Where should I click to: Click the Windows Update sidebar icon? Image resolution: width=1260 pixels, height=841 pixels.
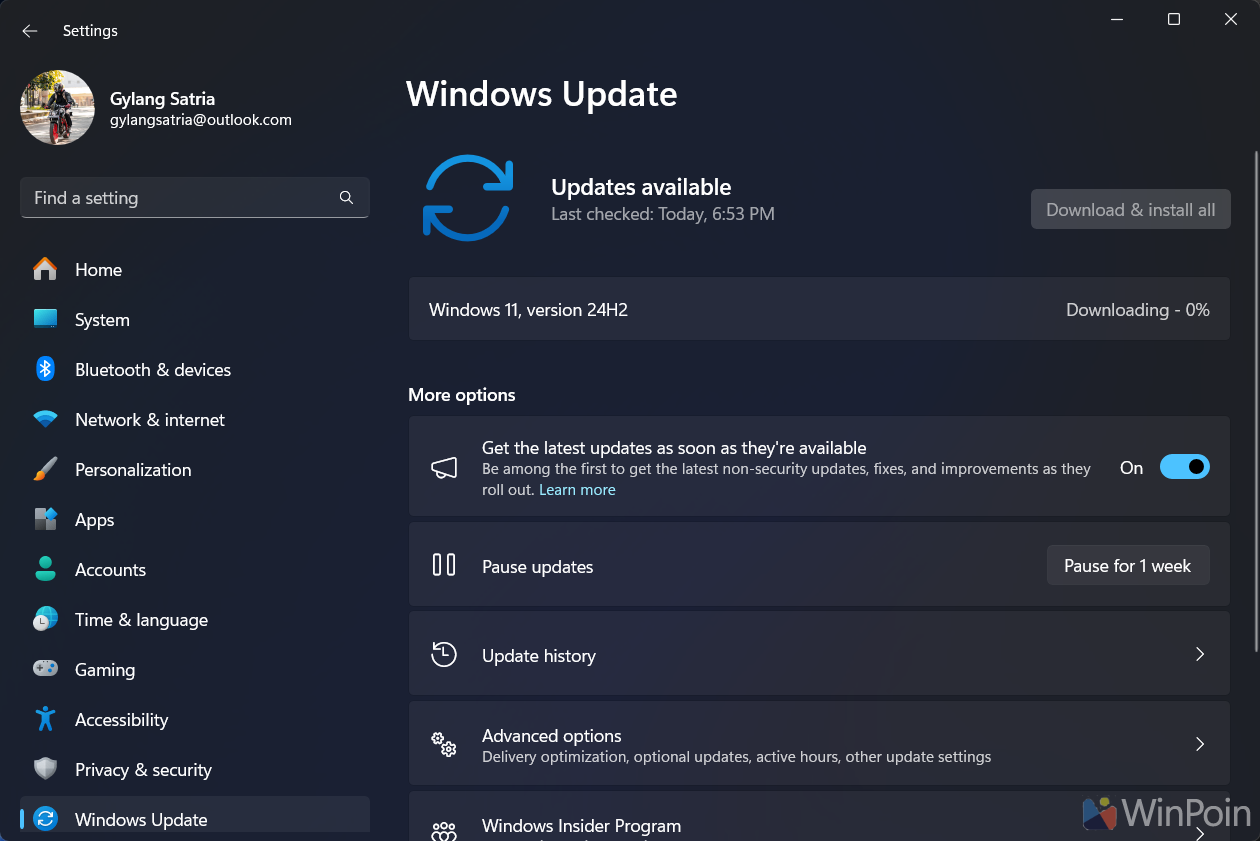[45, 819]
